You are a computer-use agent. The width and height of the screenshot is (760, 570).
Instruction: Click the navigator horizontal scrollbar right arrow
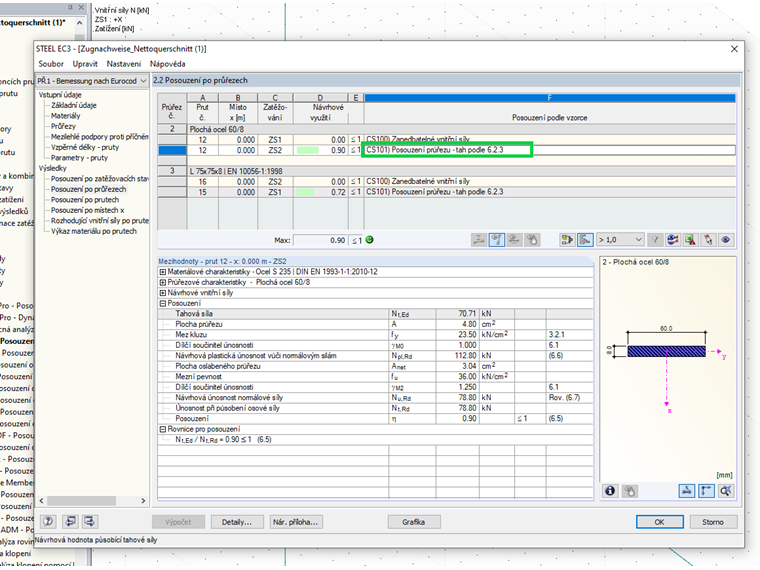[143, 501]
